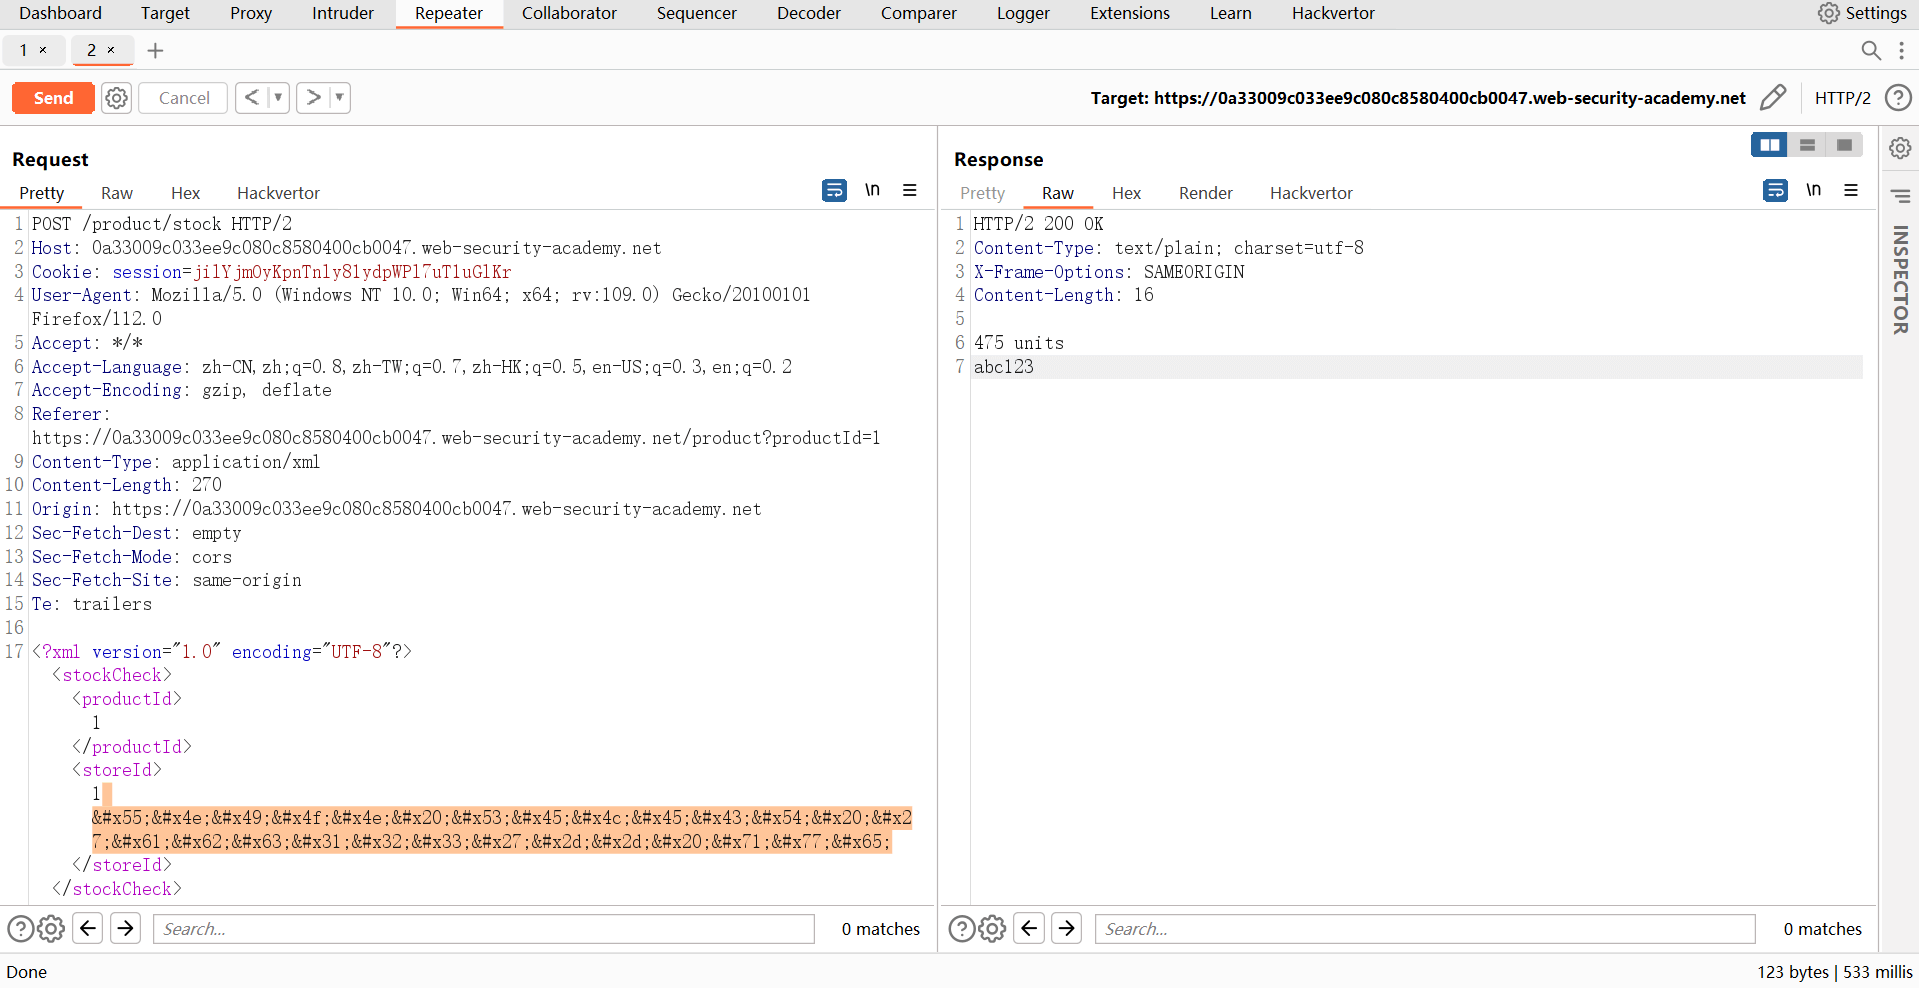Click the search magnifier icon in tab bar

1870,50
